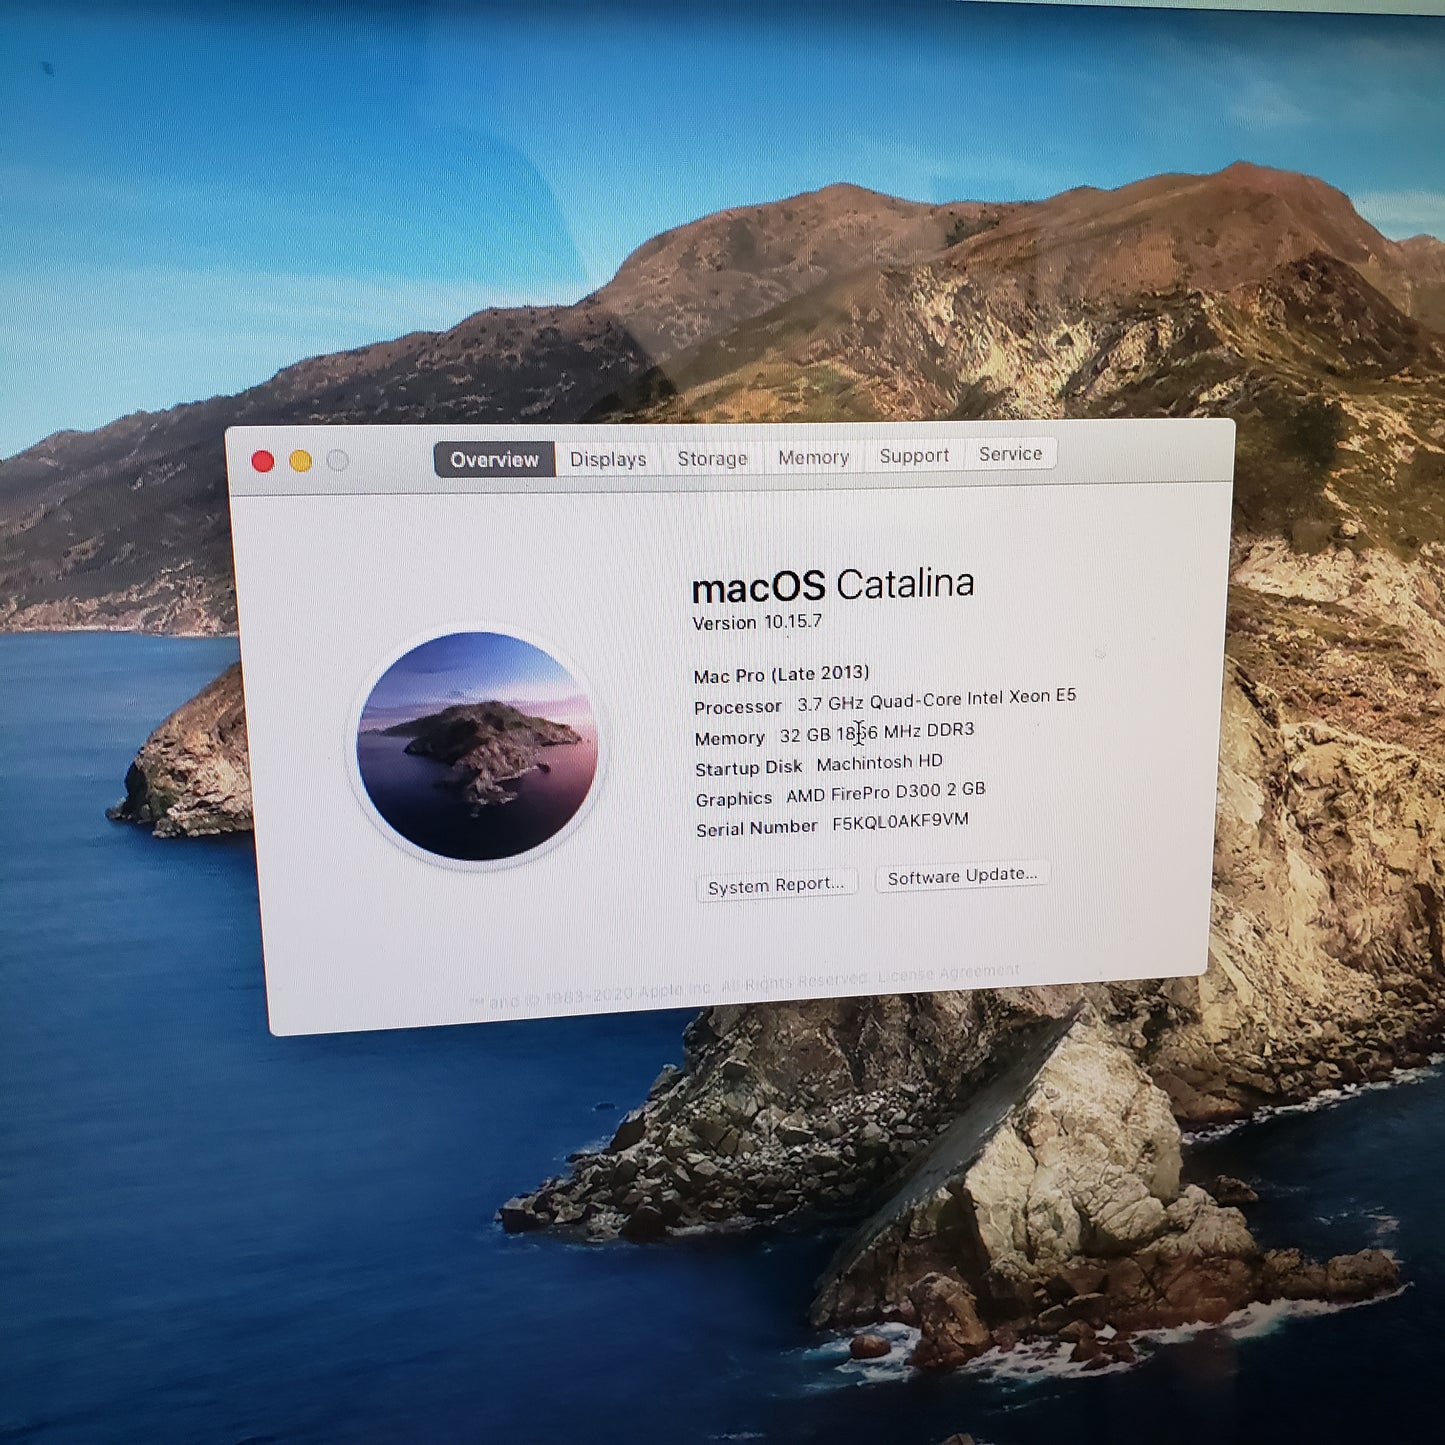Open the Service tab
The width and height of the screenshot is (1445, 1445).
tap(1010, 454)
